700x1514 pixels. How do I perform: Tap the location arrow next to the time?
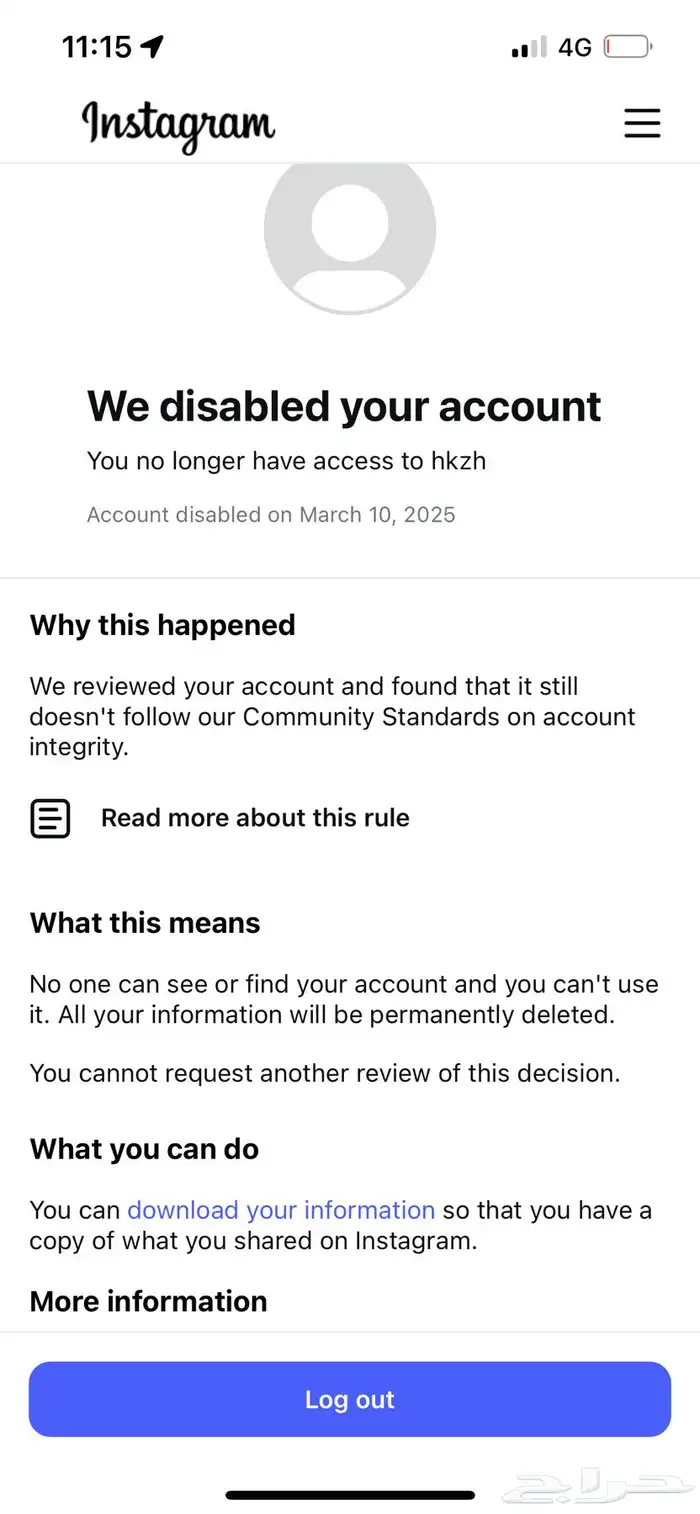tap(153, 46)
